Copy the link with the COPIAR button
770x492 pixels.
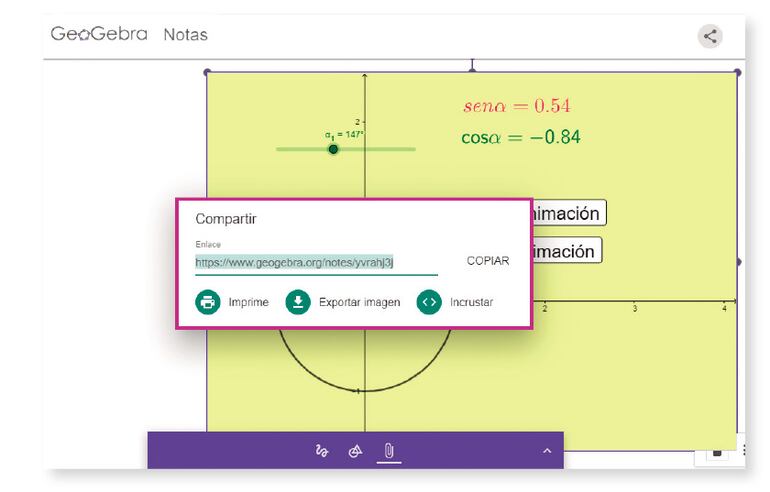click(x=488, y=261)
